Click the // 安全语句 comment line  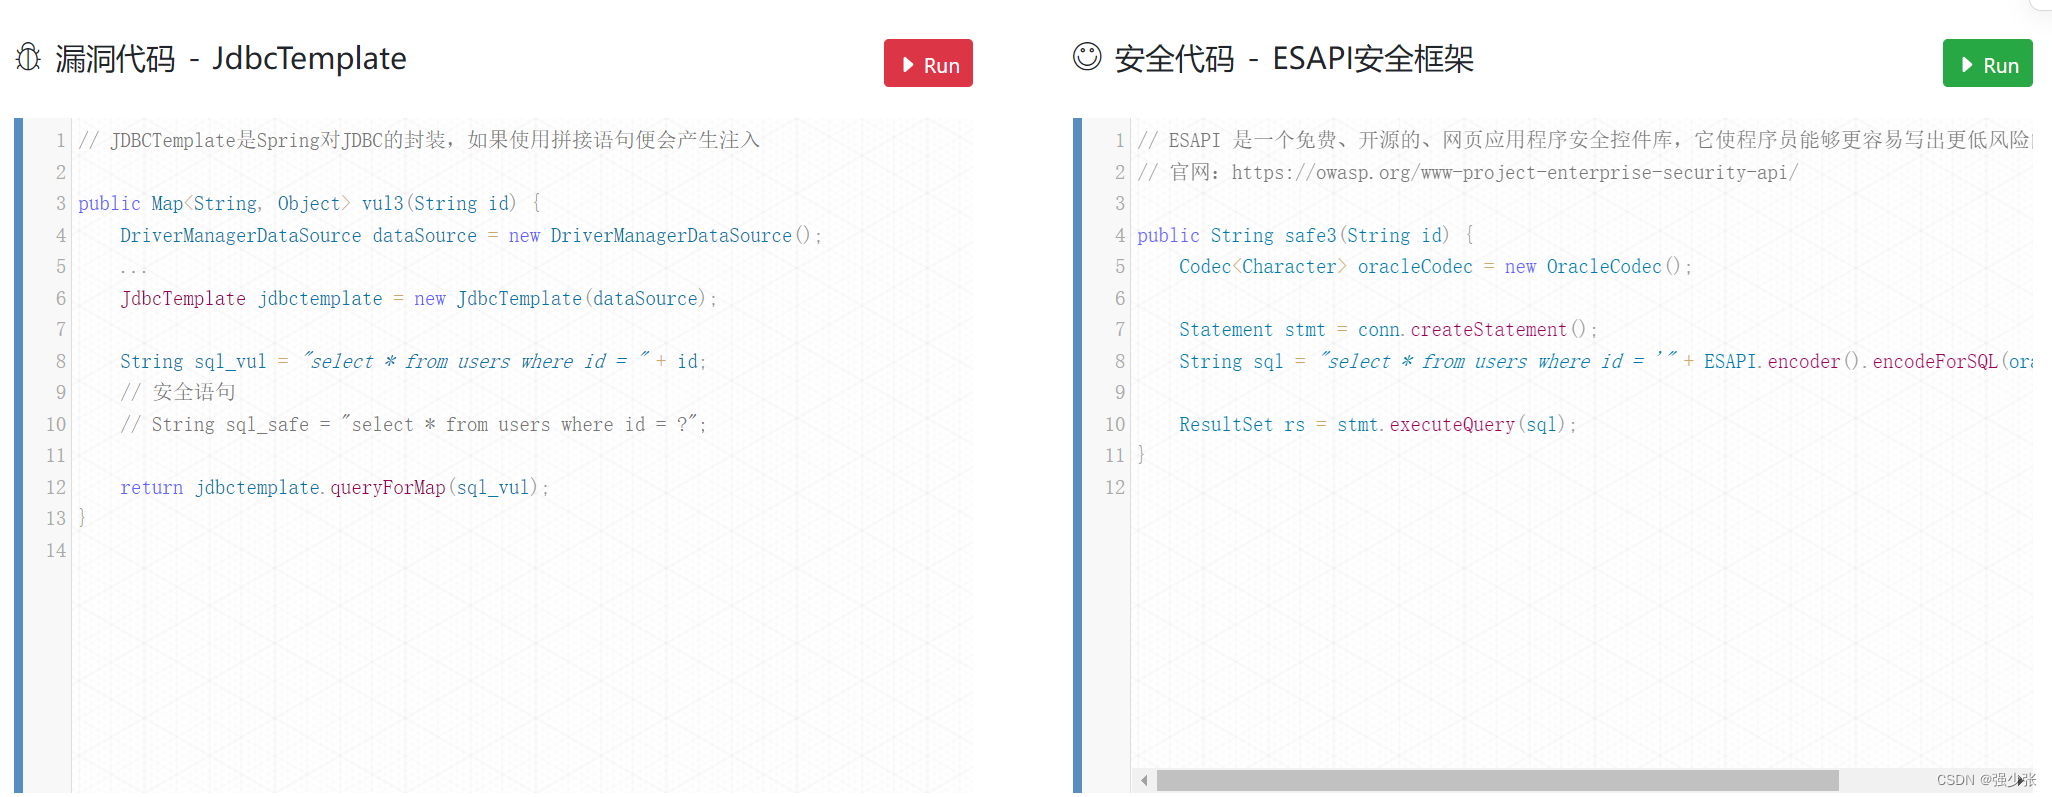click(x=178, y=392)
